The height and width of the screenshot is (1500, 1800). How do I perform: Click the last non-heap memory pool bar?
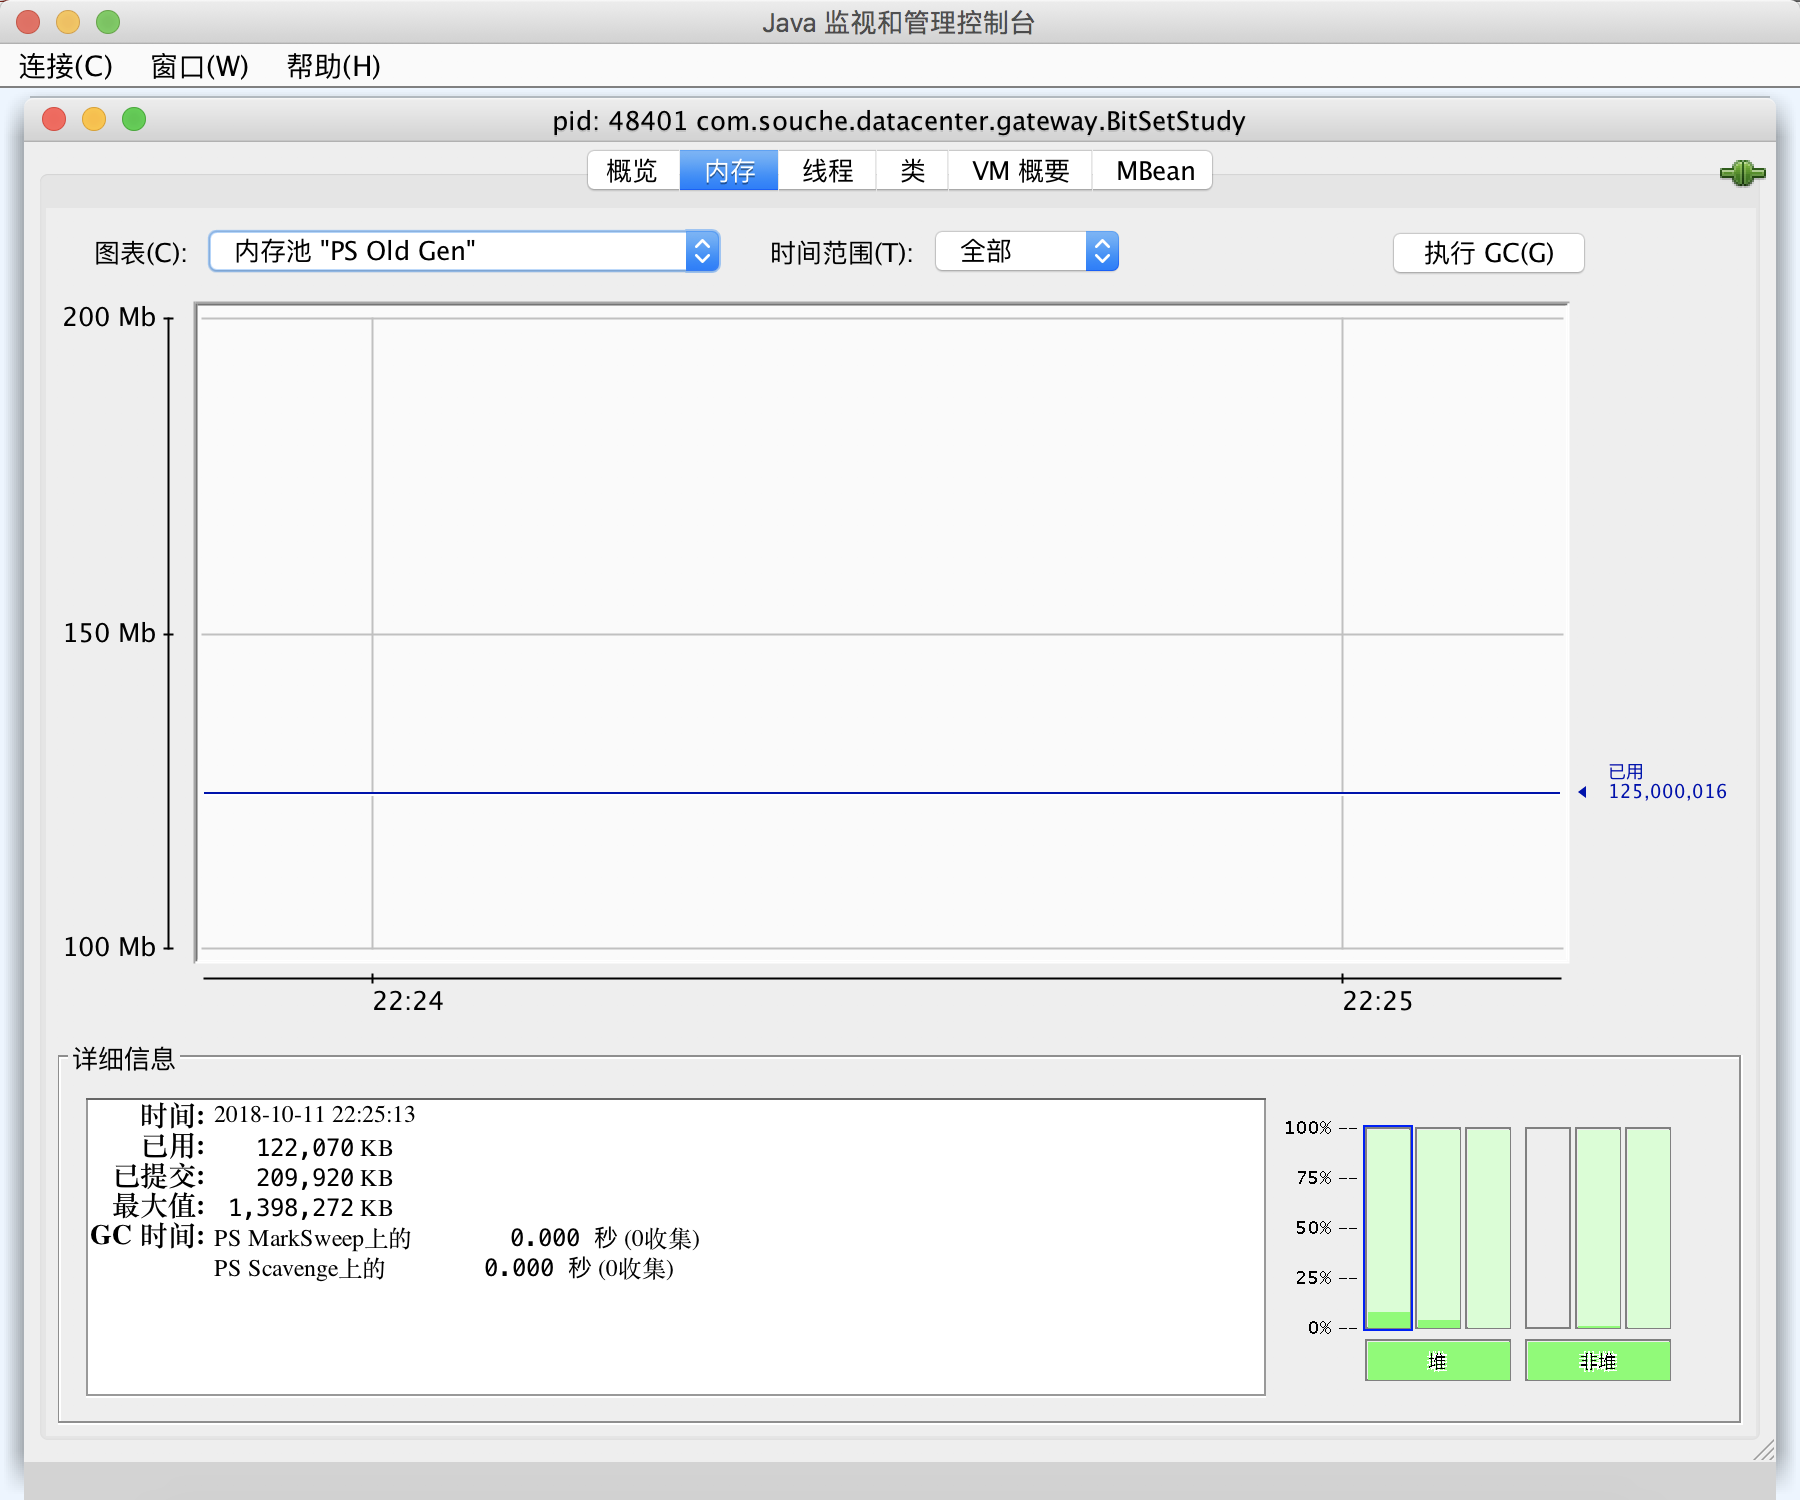pos(1647,1228)
